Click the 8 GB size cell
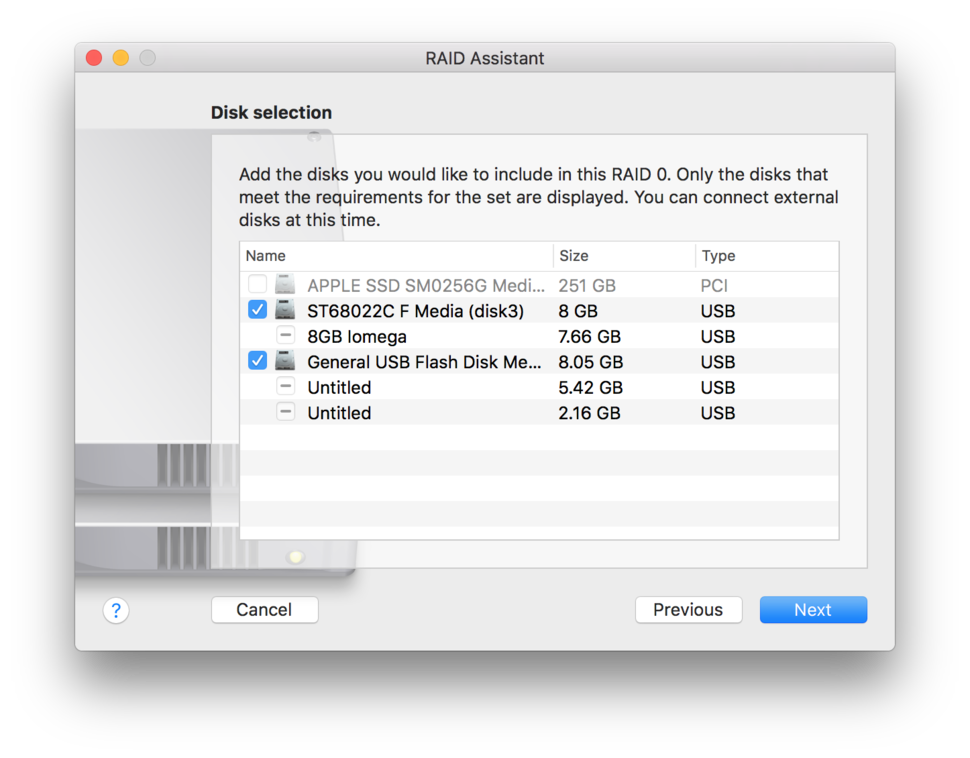The image size is (970, 758). (x=578, y=311)
